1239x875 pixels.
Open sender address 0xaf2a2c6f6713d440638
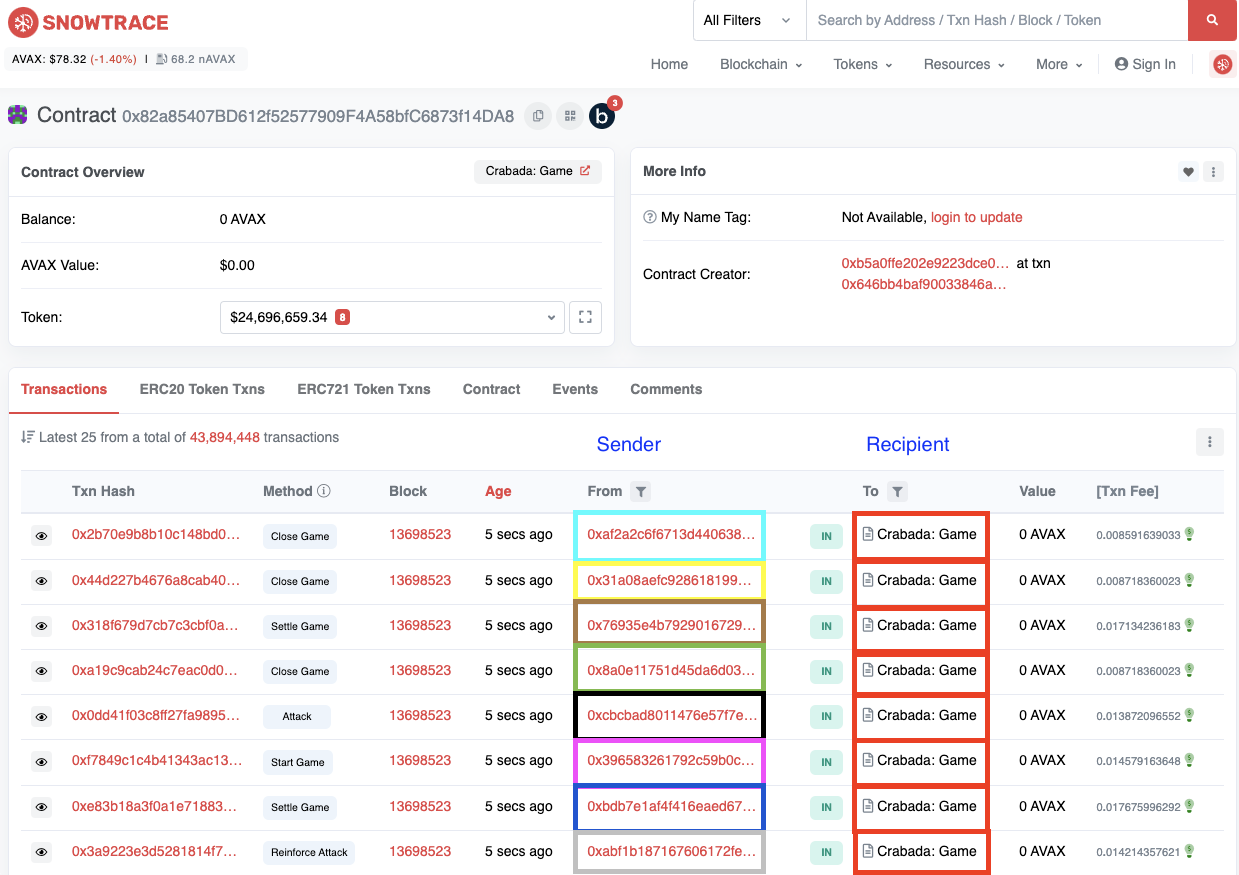(x=671, y=534)
